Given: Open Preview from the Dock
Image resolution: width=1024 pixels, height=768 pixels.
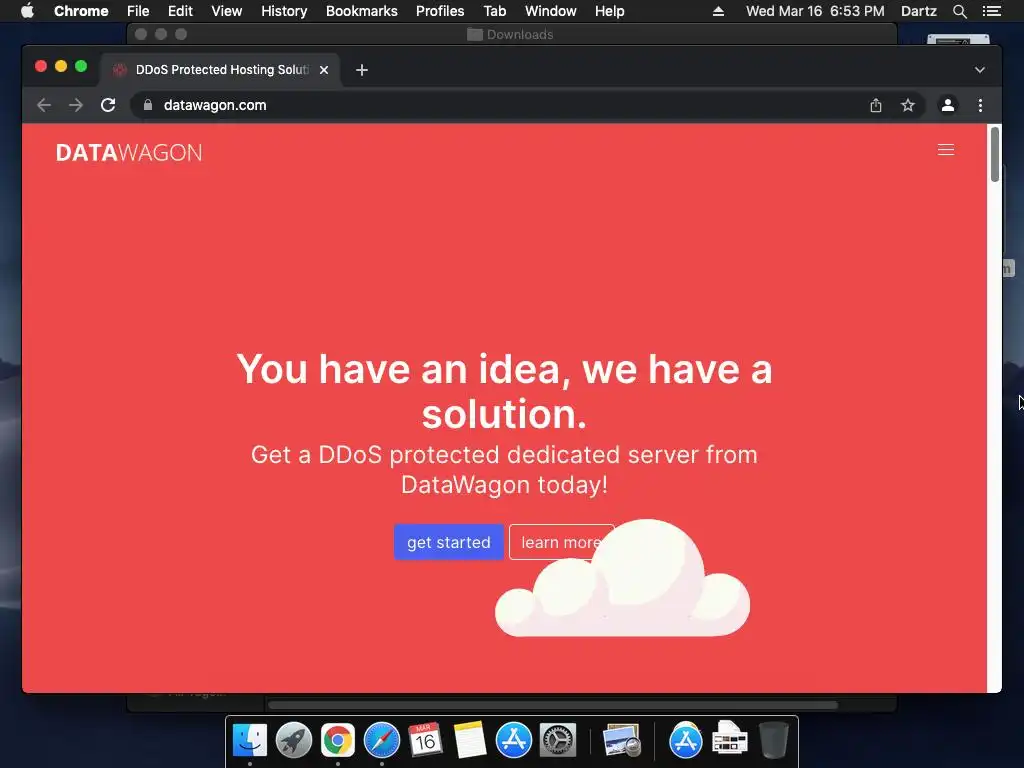Looking at the screenshot, I should 621,740.
